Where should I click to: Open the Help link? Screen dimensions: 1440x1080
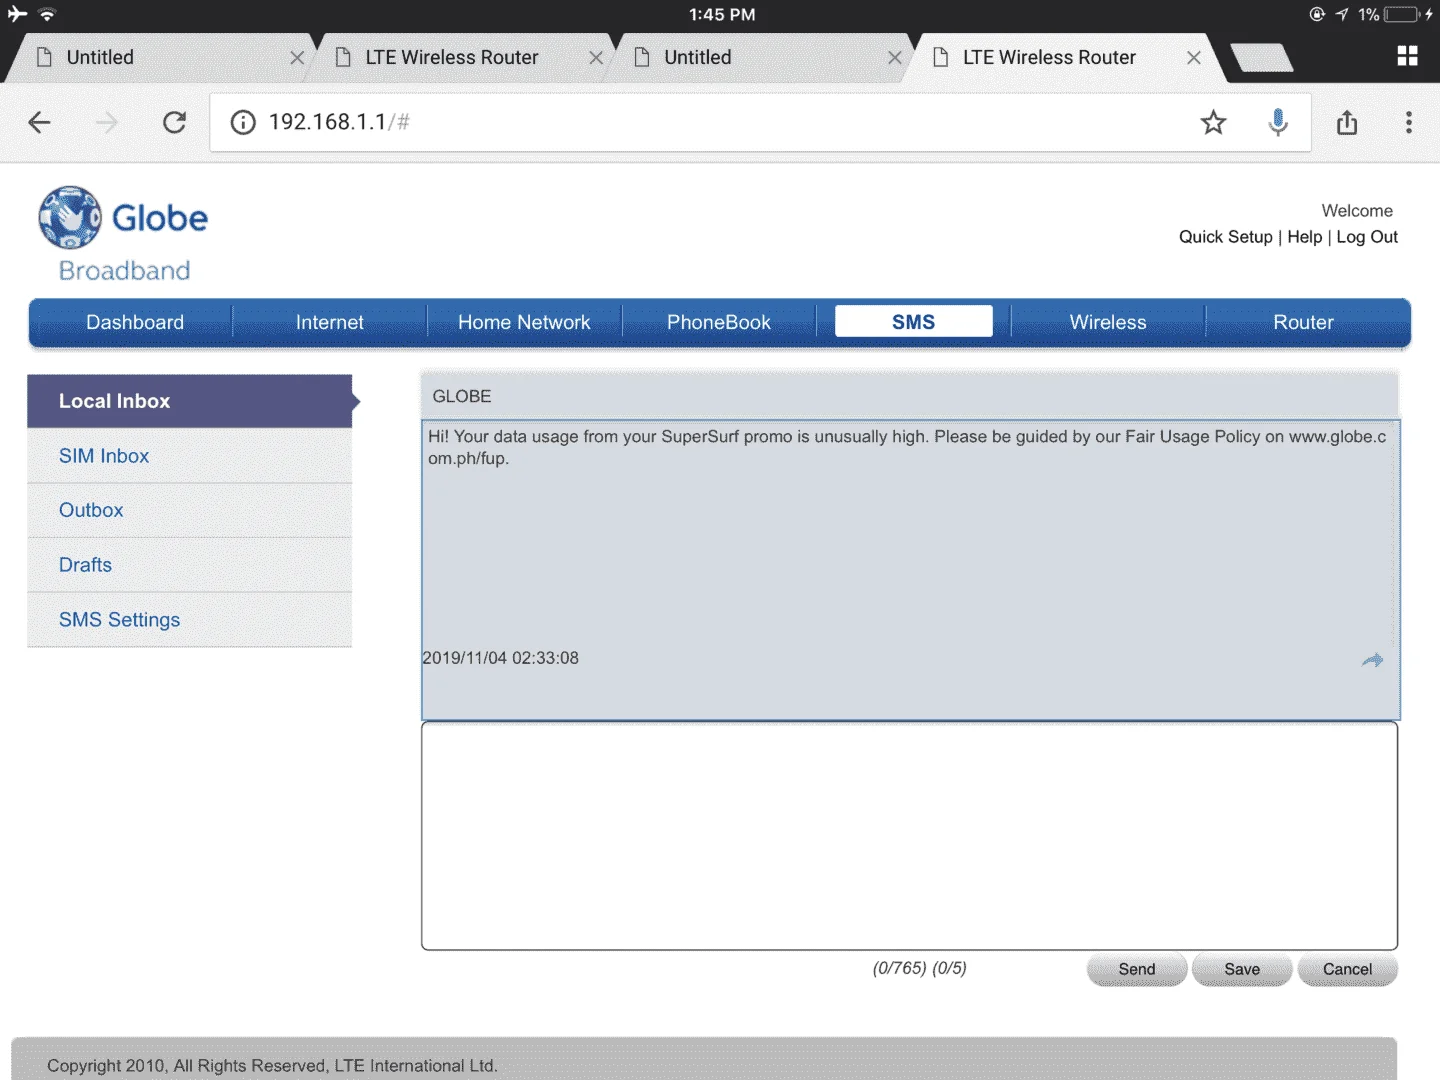1304,237
